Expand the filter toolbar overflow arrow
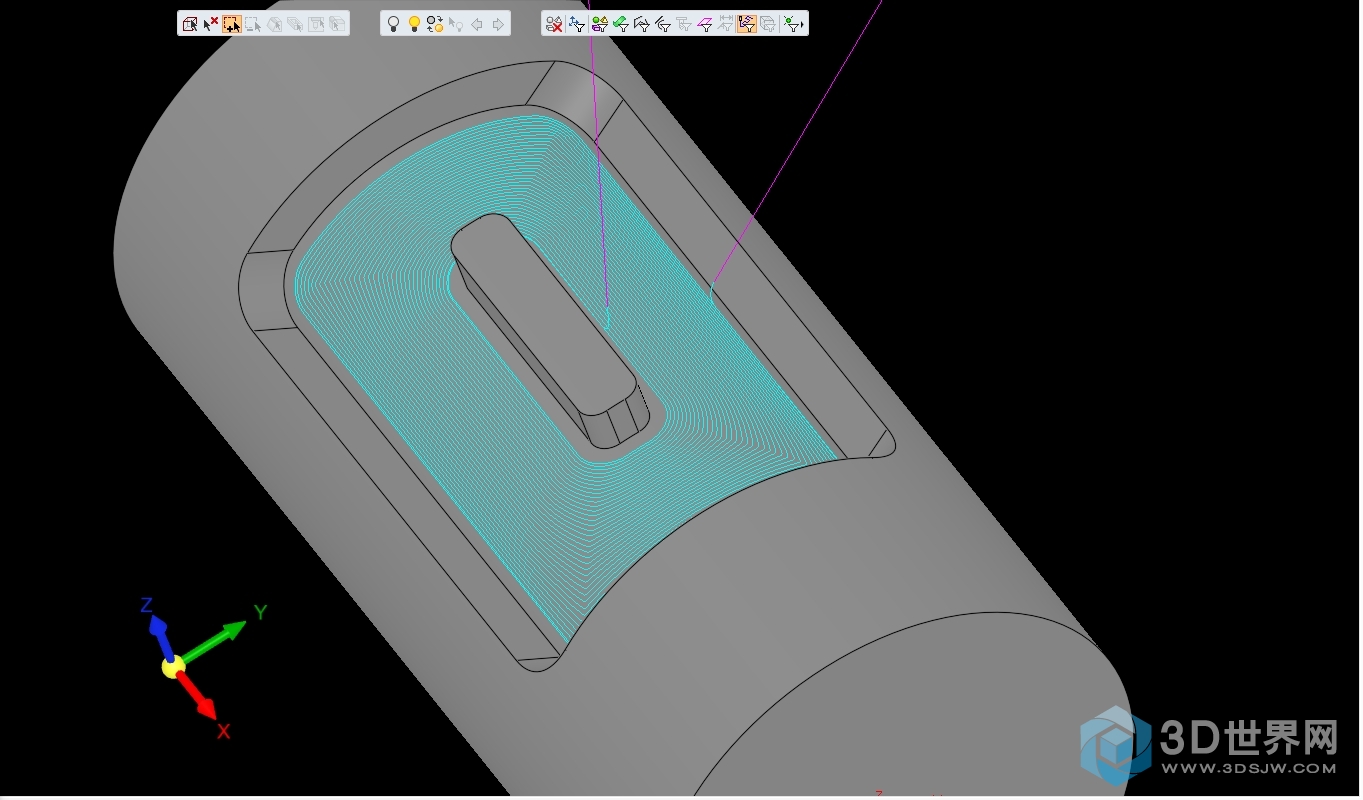1363x800 pixels. coord(803,25)
